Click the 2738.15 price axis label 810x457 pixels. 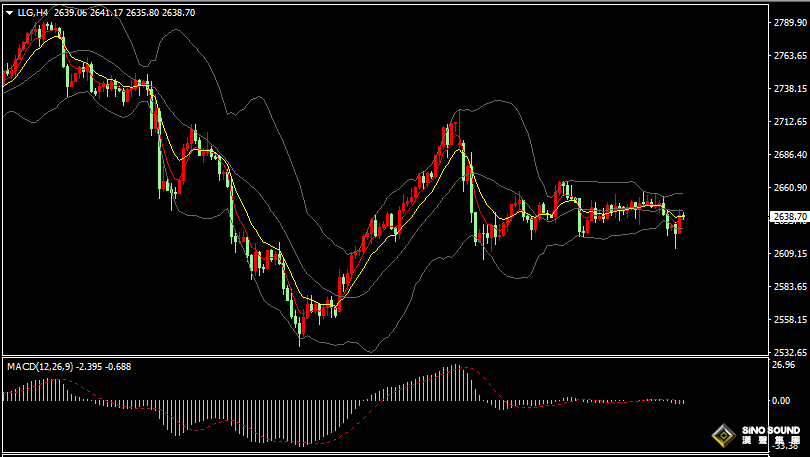pos(790,88)
